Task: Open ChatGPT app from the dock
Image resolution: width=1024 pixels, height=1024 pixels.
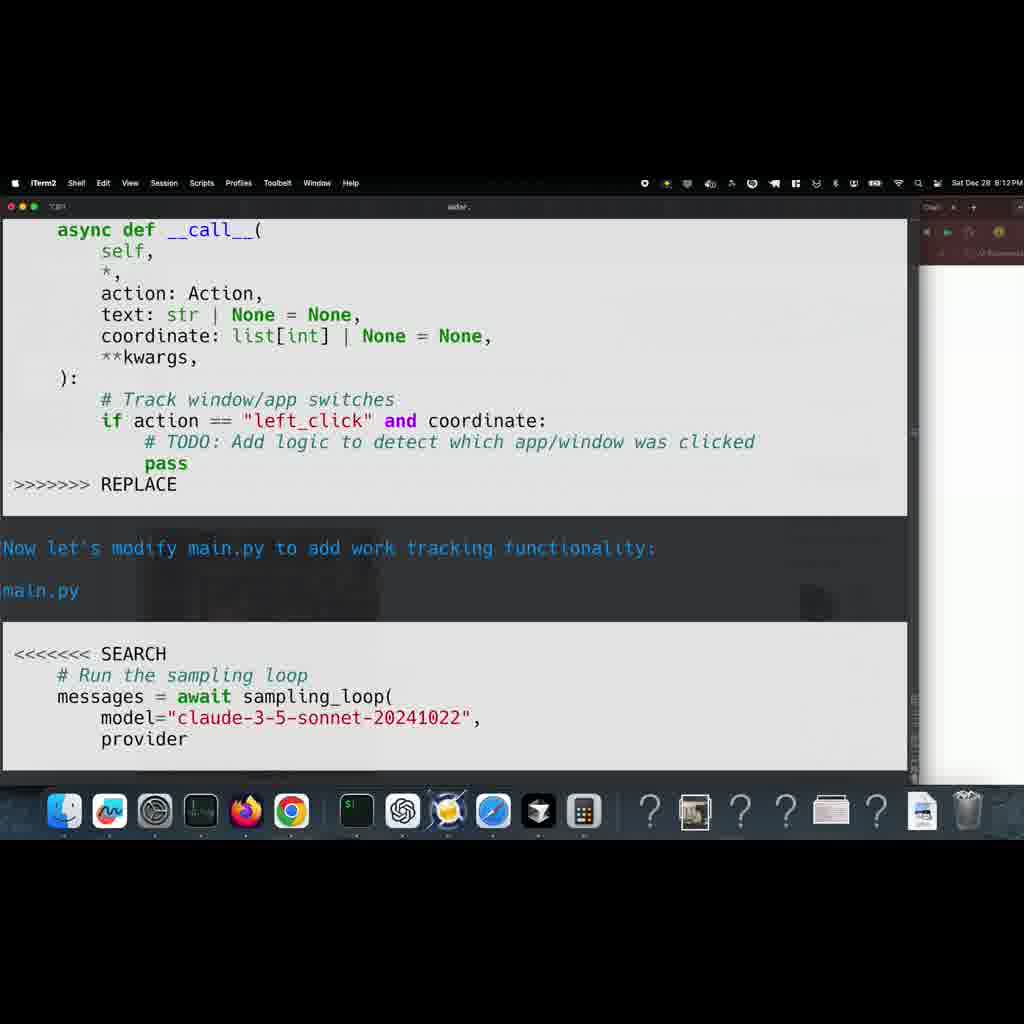Action: (402, 811)
